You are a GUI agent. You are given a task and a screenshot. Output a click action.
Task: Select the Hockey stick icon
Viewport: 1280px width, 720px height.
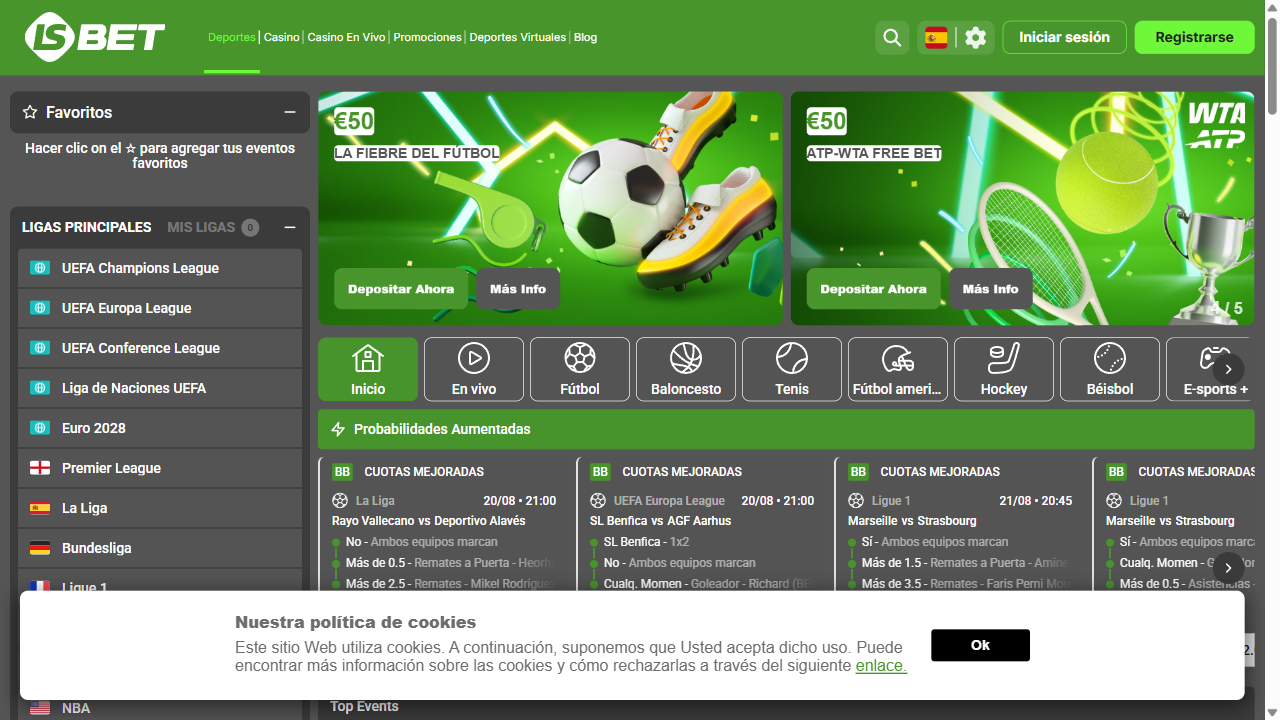(x=1004, y=358)
